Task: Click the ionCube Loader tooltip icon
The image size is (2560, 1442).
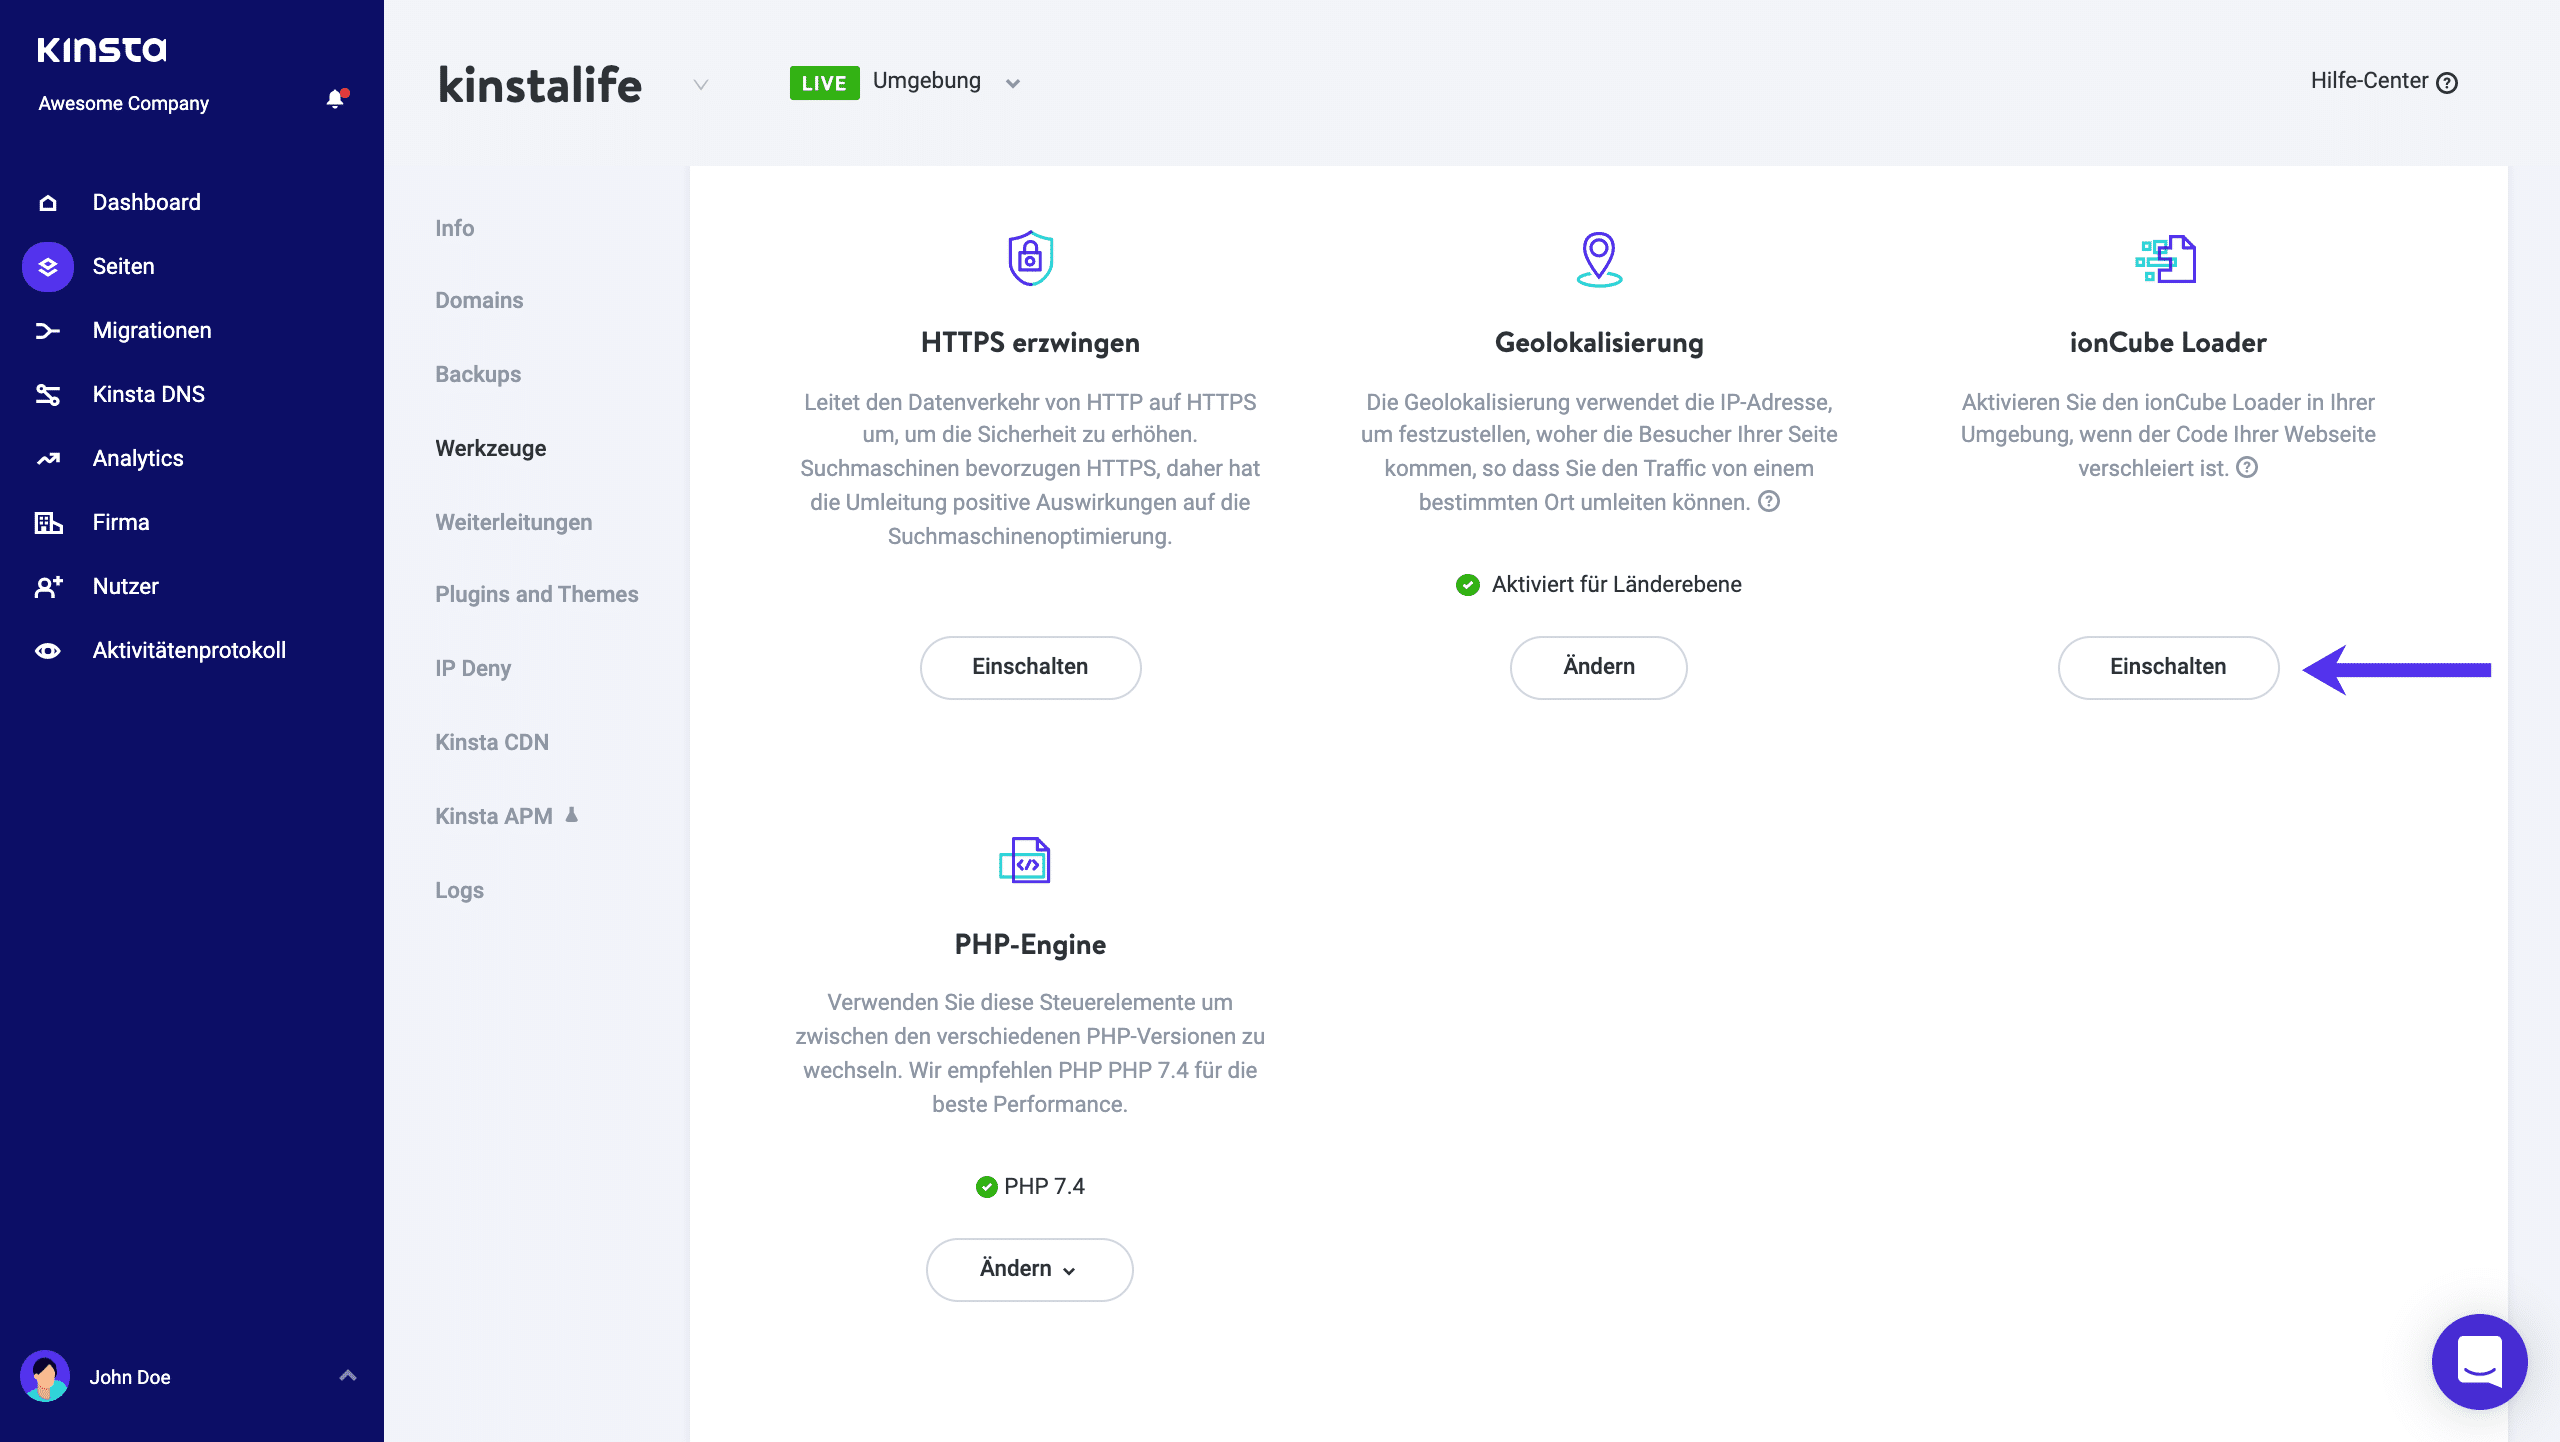Action: (x=2248, y=468)
